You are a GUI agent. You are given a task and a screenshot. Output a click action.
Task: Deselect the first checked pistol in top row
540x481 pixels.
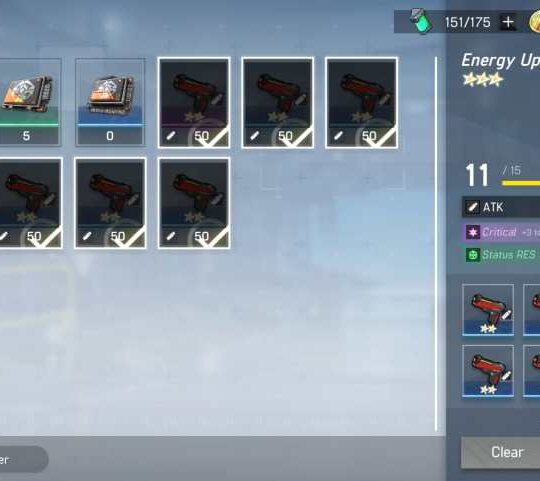(x=194, y=103)
